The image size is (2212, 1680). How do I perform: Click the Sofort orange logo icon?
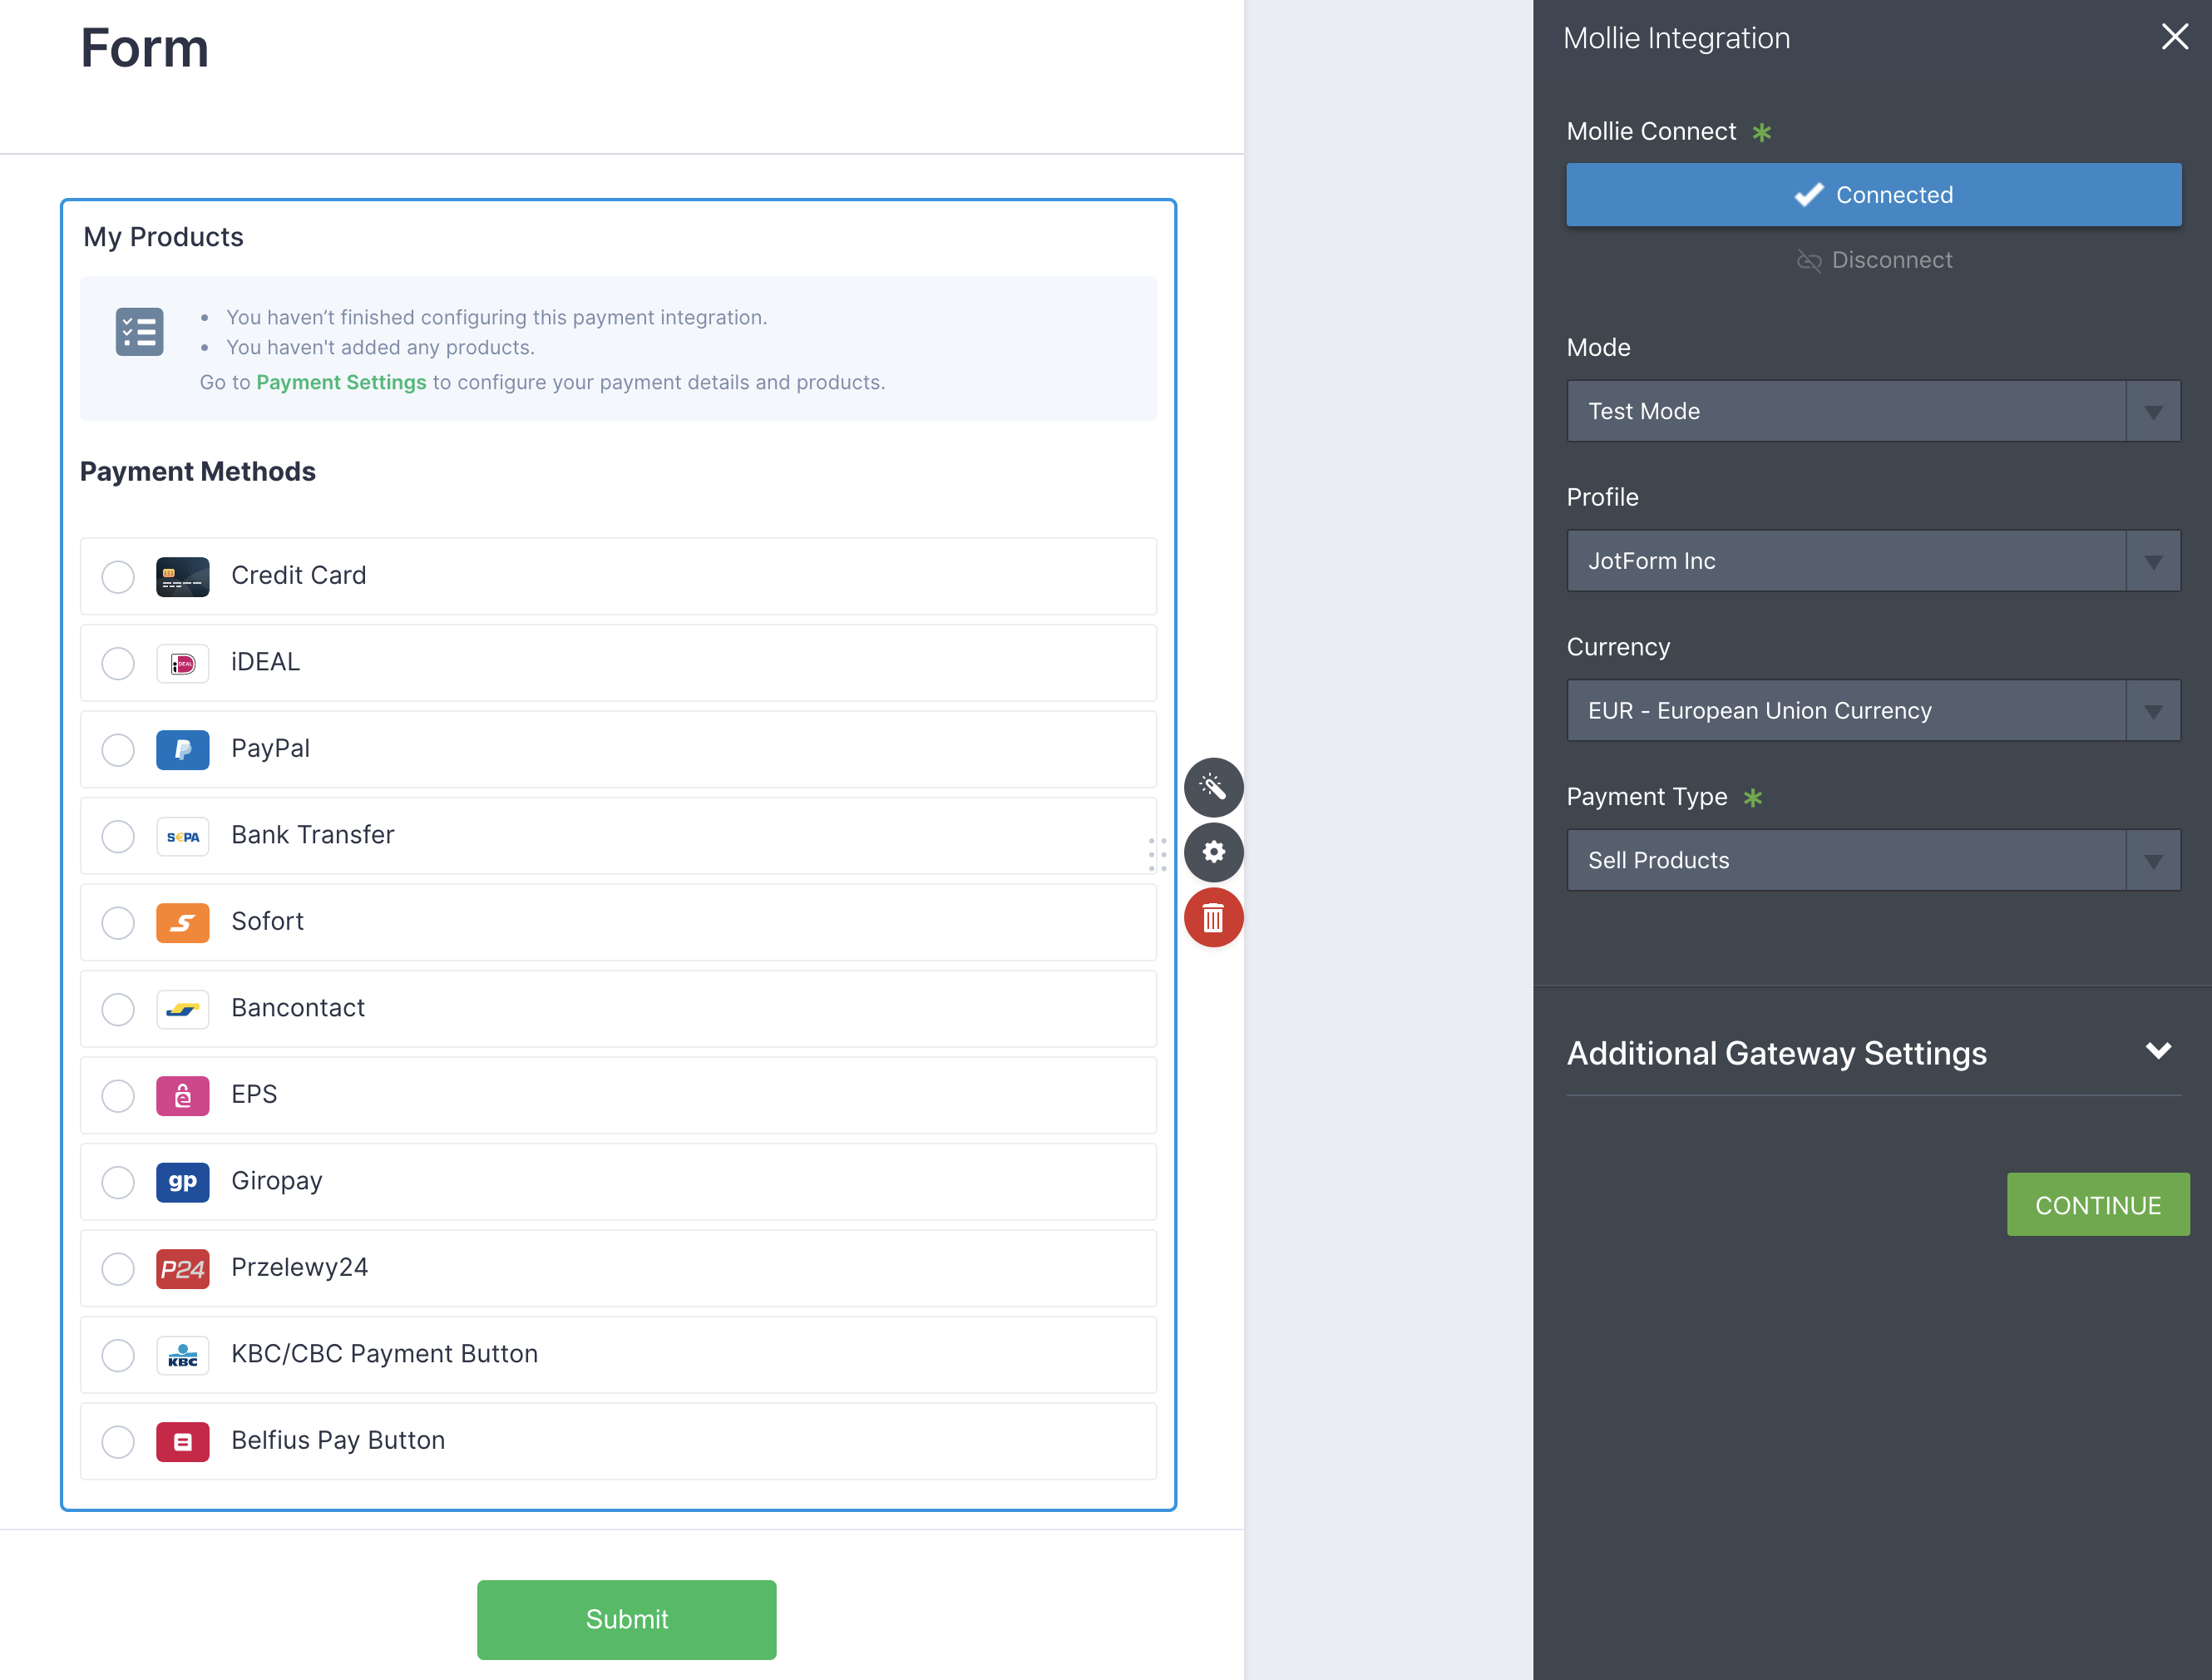[x=182, y=922]
